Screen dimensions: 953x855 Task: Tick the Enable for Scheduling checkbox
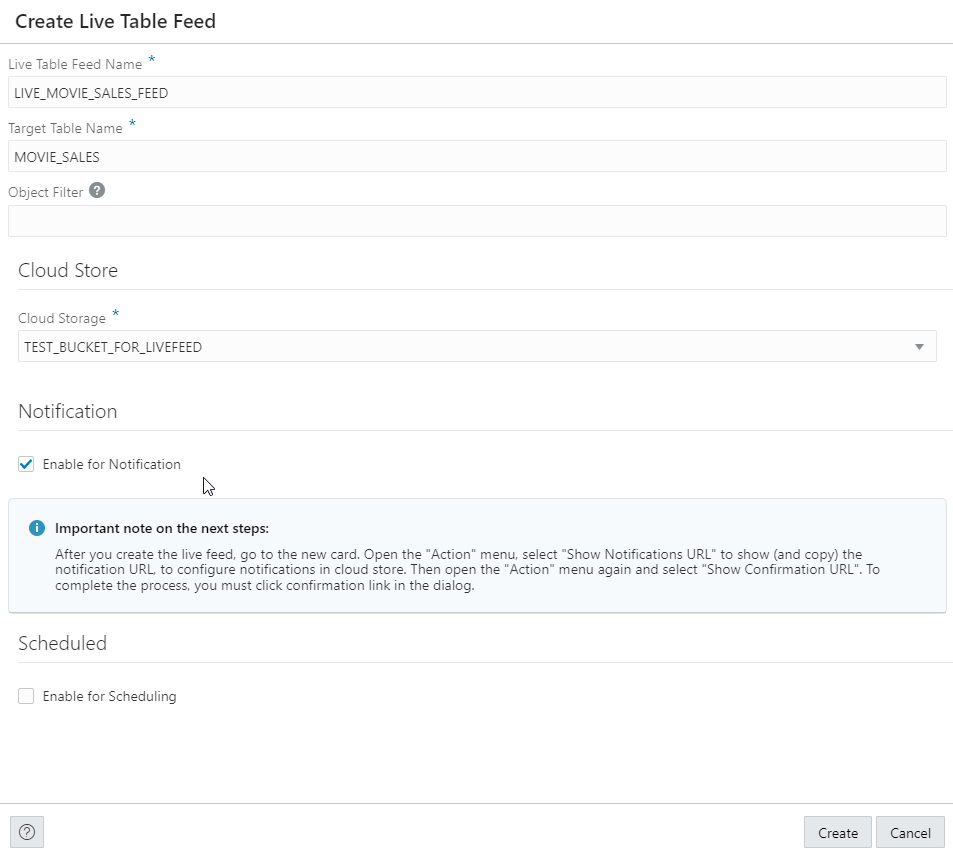26,696
